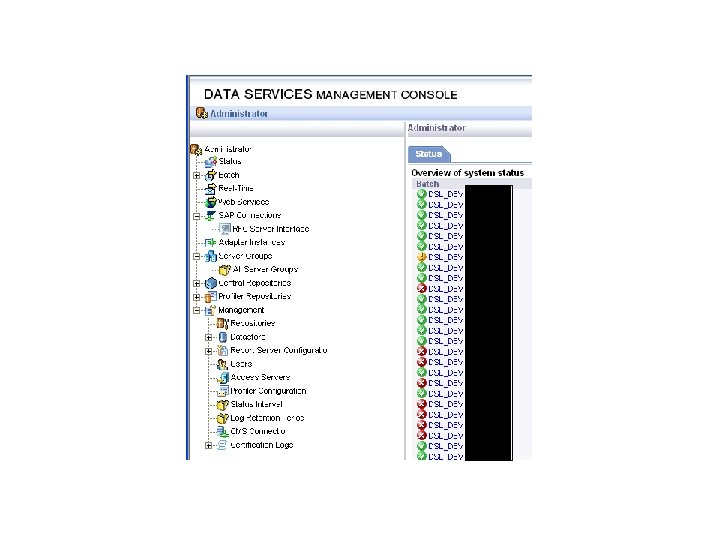Open the Status Interval item
Viewport: 720px width, 540px height.
pos(256,405)
